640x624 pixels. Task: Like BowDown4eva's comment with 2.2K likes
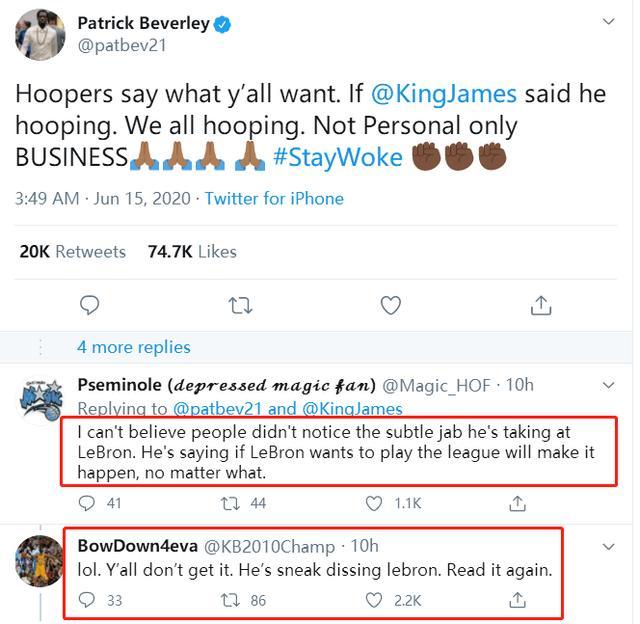[377, 600]
